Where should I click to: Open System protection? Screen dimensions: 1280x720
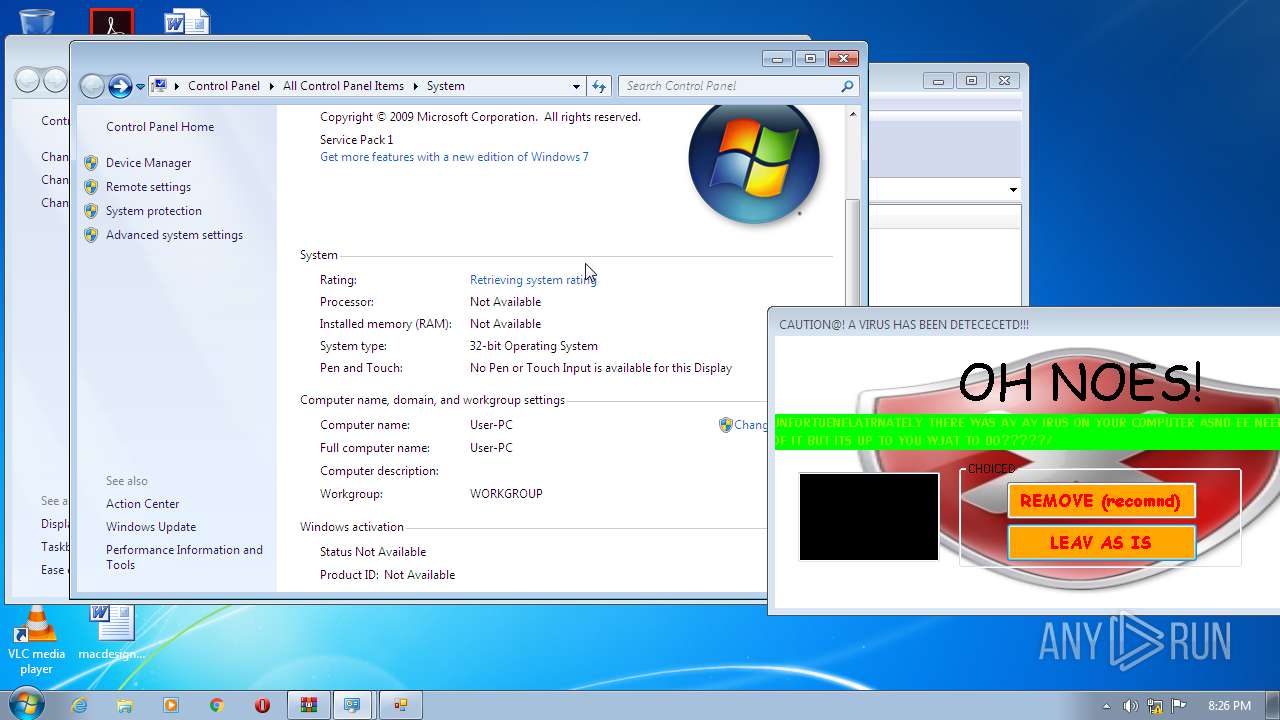pos(154,211)
